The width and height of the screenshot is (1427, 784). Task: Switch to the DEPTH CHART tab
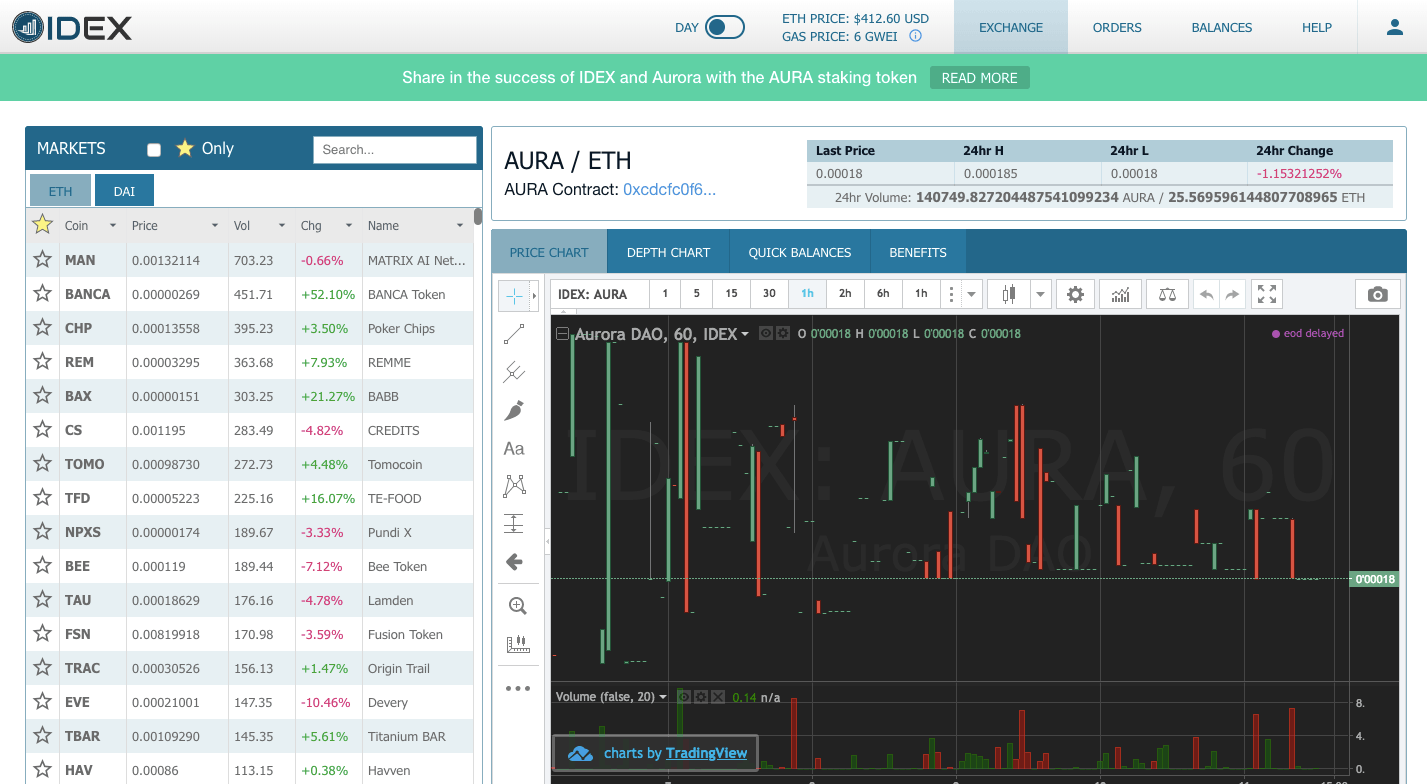click(667, 252)
